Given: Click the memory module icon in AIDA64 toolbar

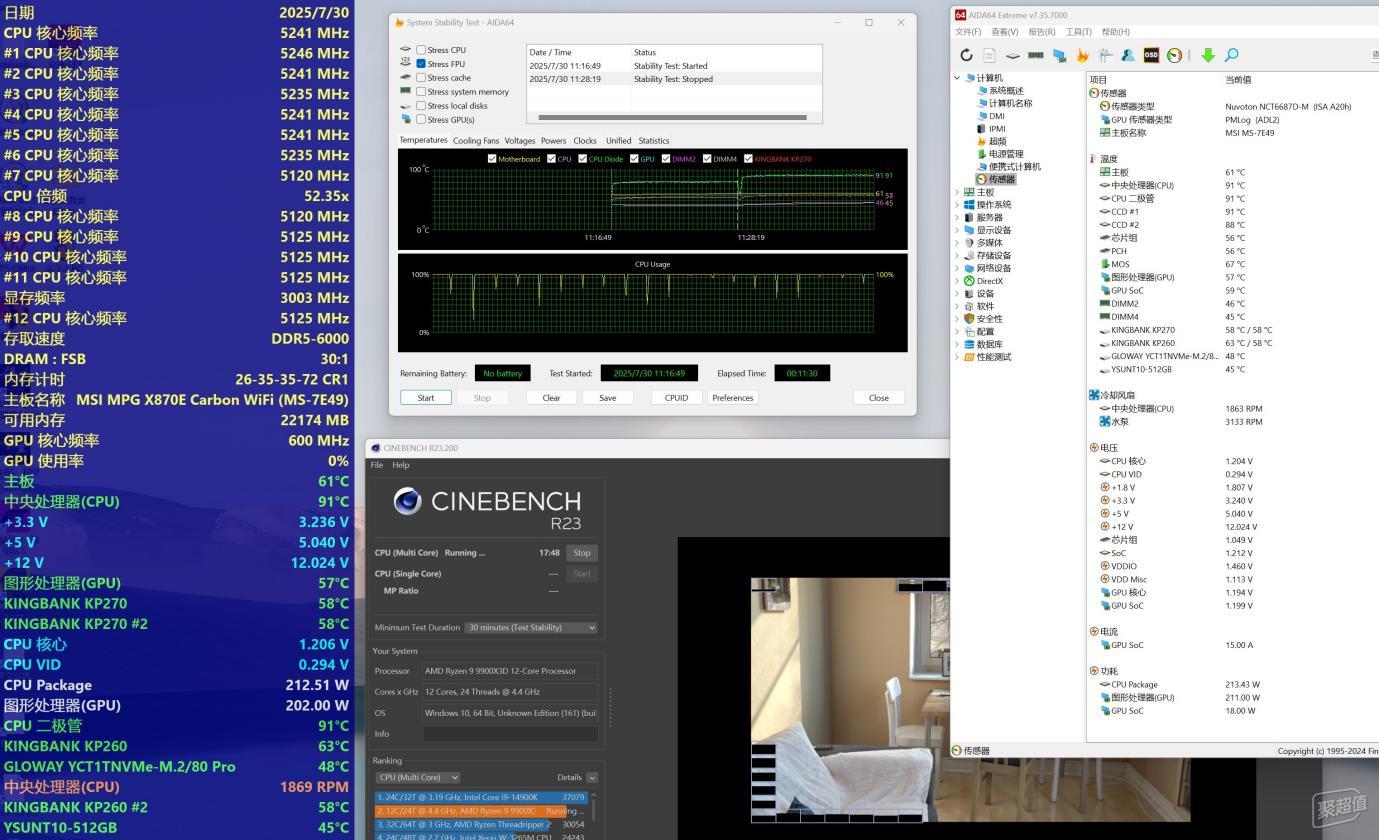Looking at the screenshot, I should pyautogui.click(x=1036, y=56).
